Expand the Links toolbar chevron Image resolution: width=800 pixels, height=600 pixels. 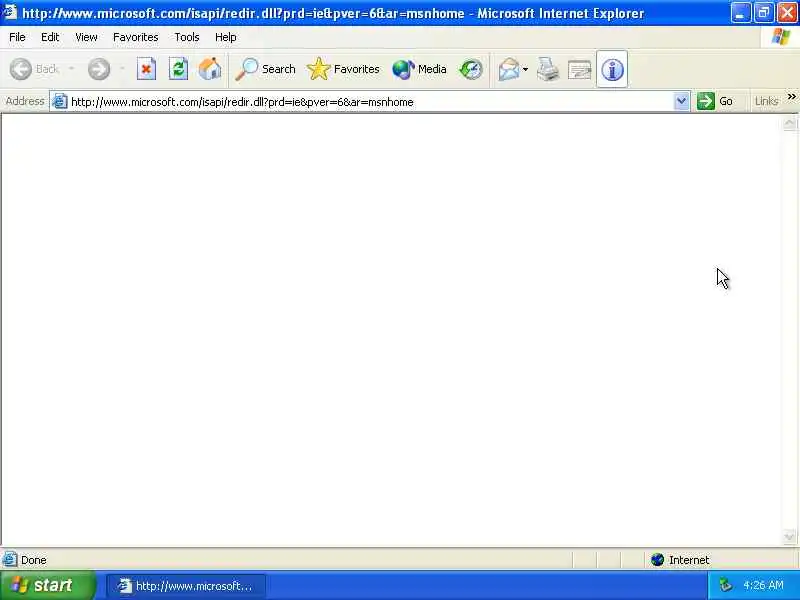pyautogui.click(x=791, y=96)
